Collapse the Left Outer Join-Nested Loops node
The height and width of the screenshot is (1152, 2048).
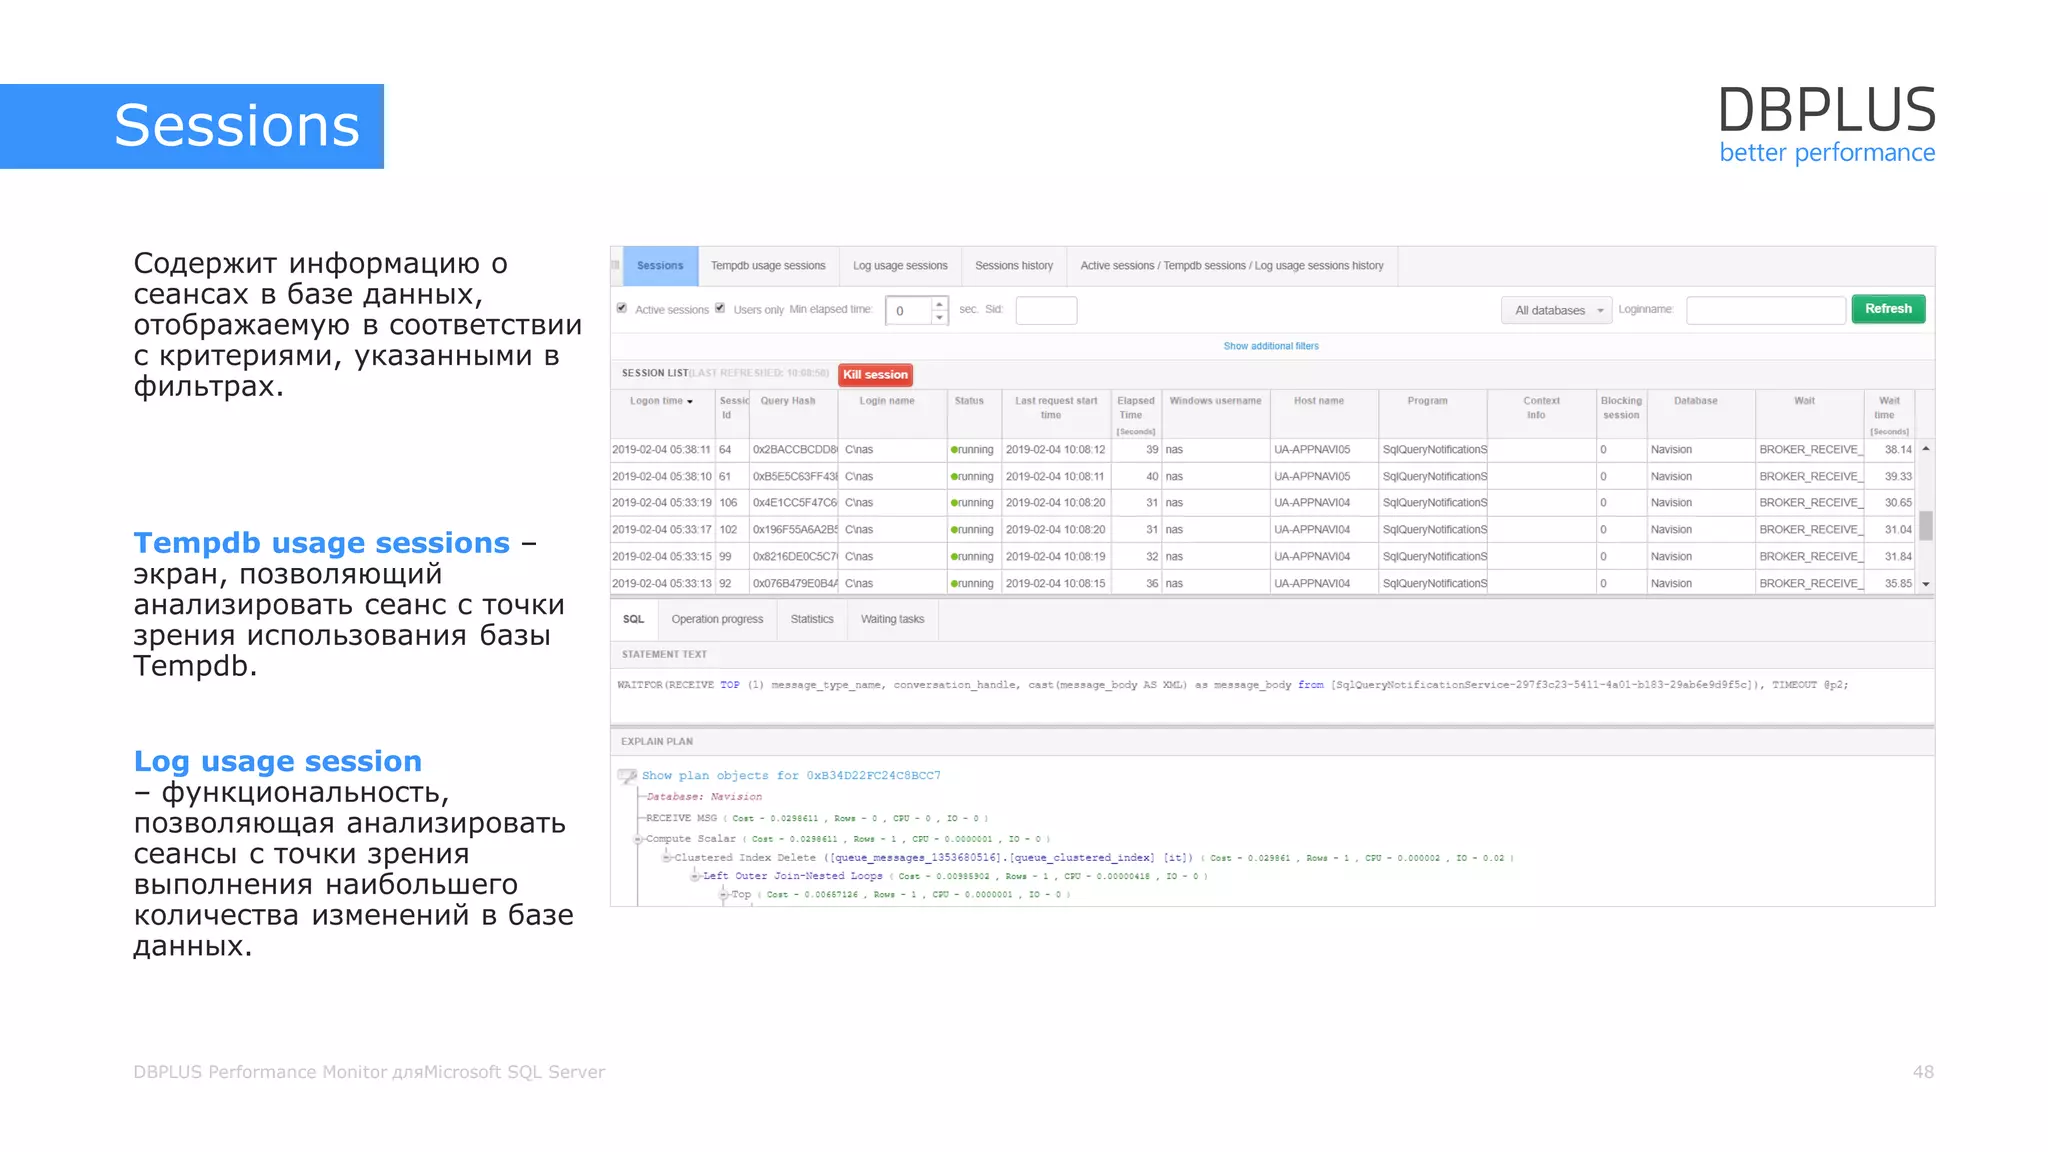(x=695, y=876)
